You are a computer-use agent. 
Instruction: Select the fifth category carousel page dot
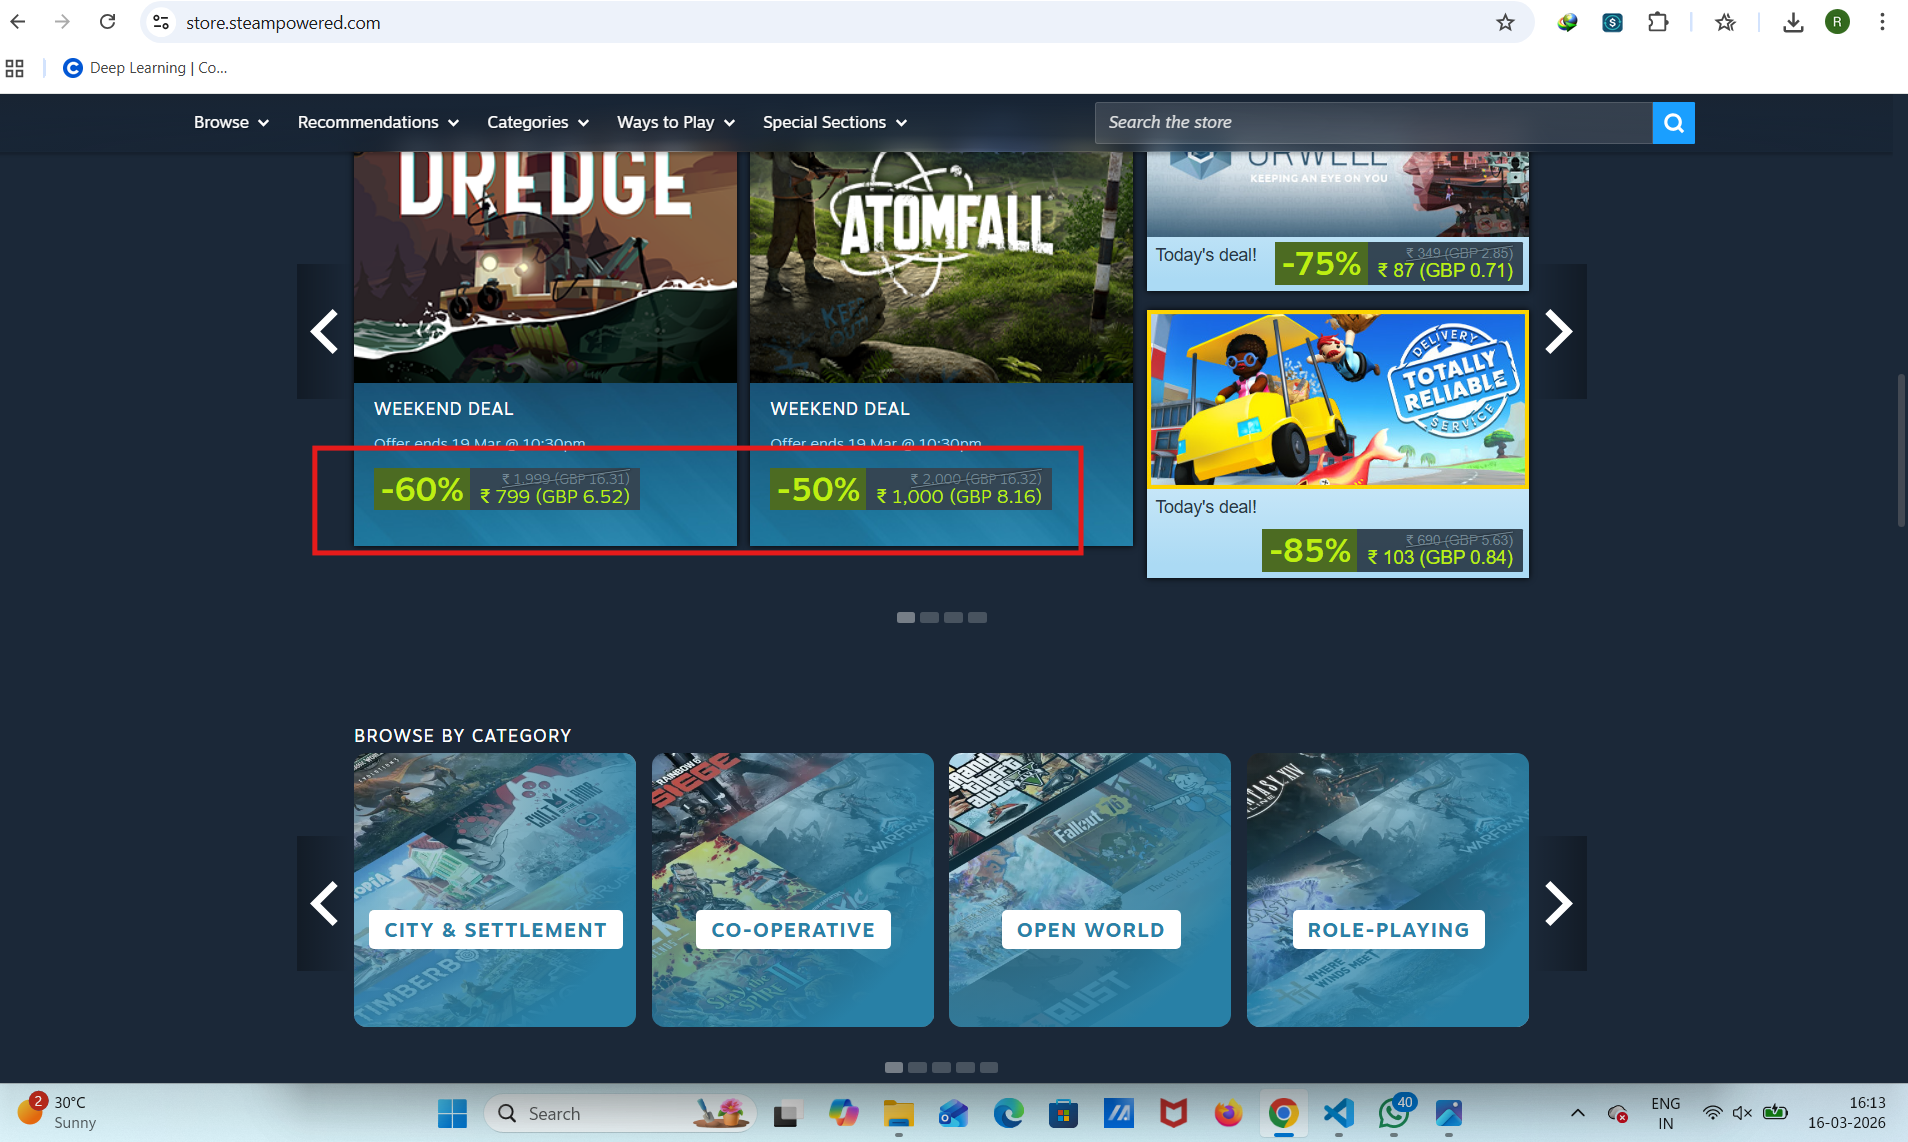click(x=990, y=1067)
